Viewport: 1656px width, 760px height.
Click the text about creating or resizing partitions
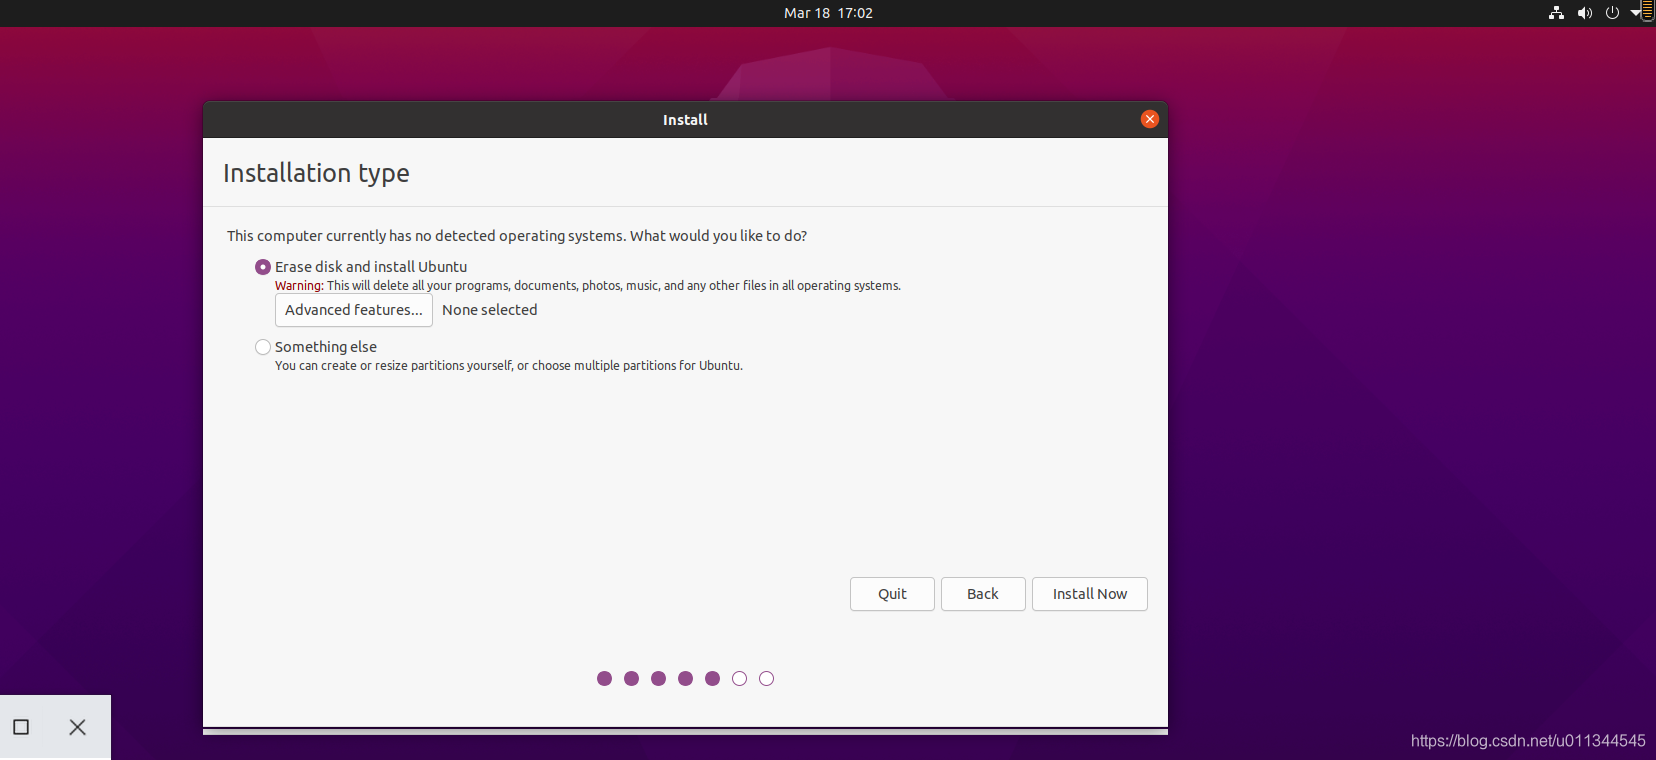click(509, 366)
